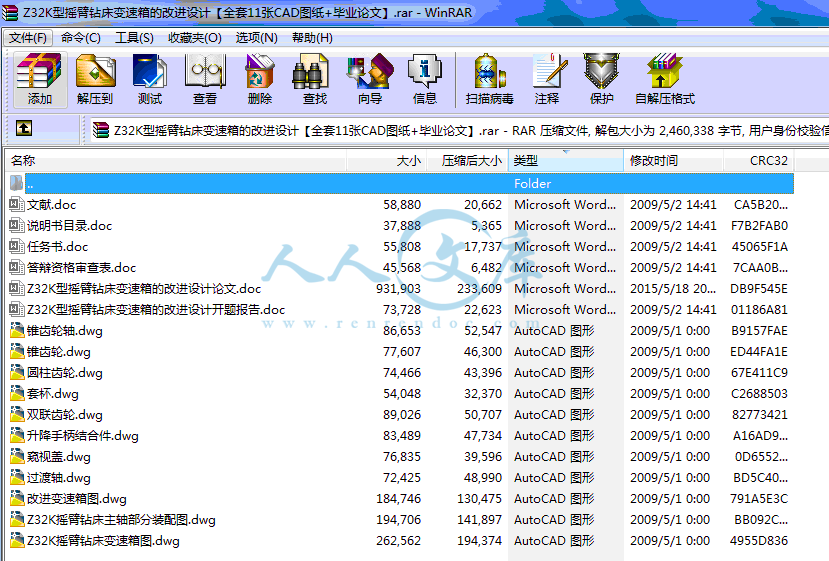This screenshot has height=561, width=829.
Task: Select Z32K型摇臂钻床变速箱的改进设计开题报告.doc
Action: 156,309
